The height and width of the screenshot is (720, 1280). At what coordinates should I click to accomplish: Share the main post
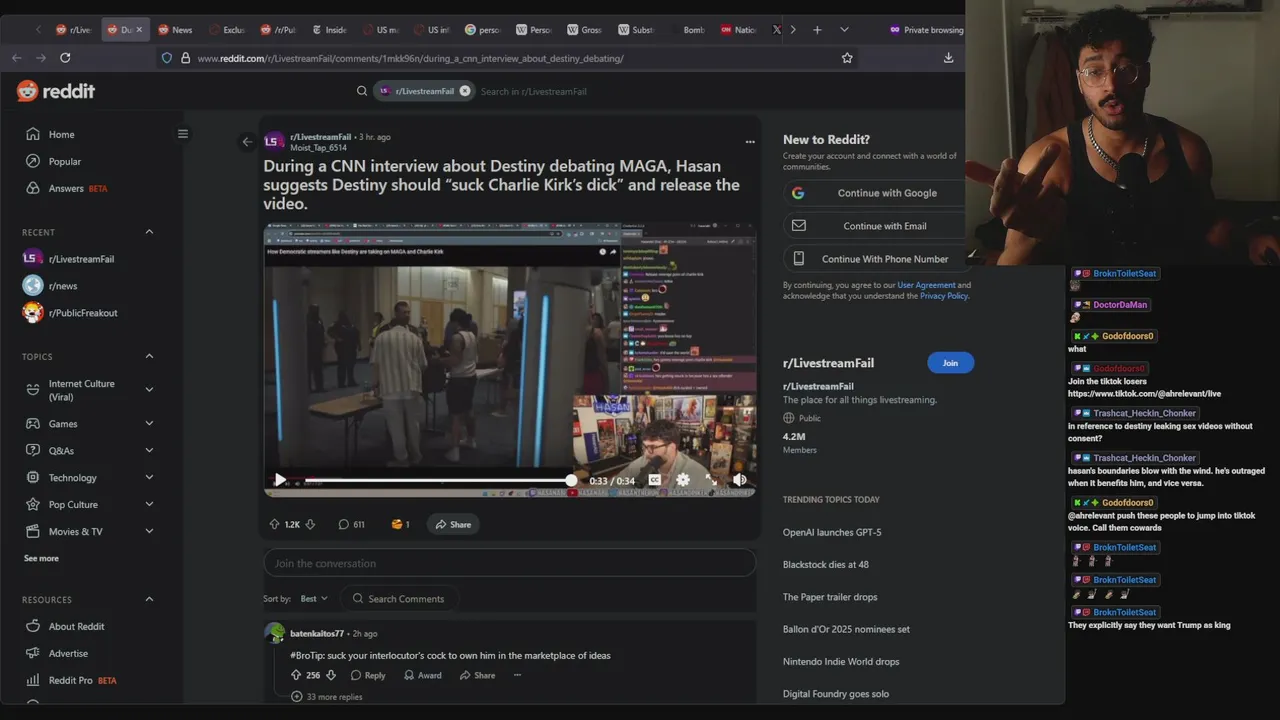[453, 524]
